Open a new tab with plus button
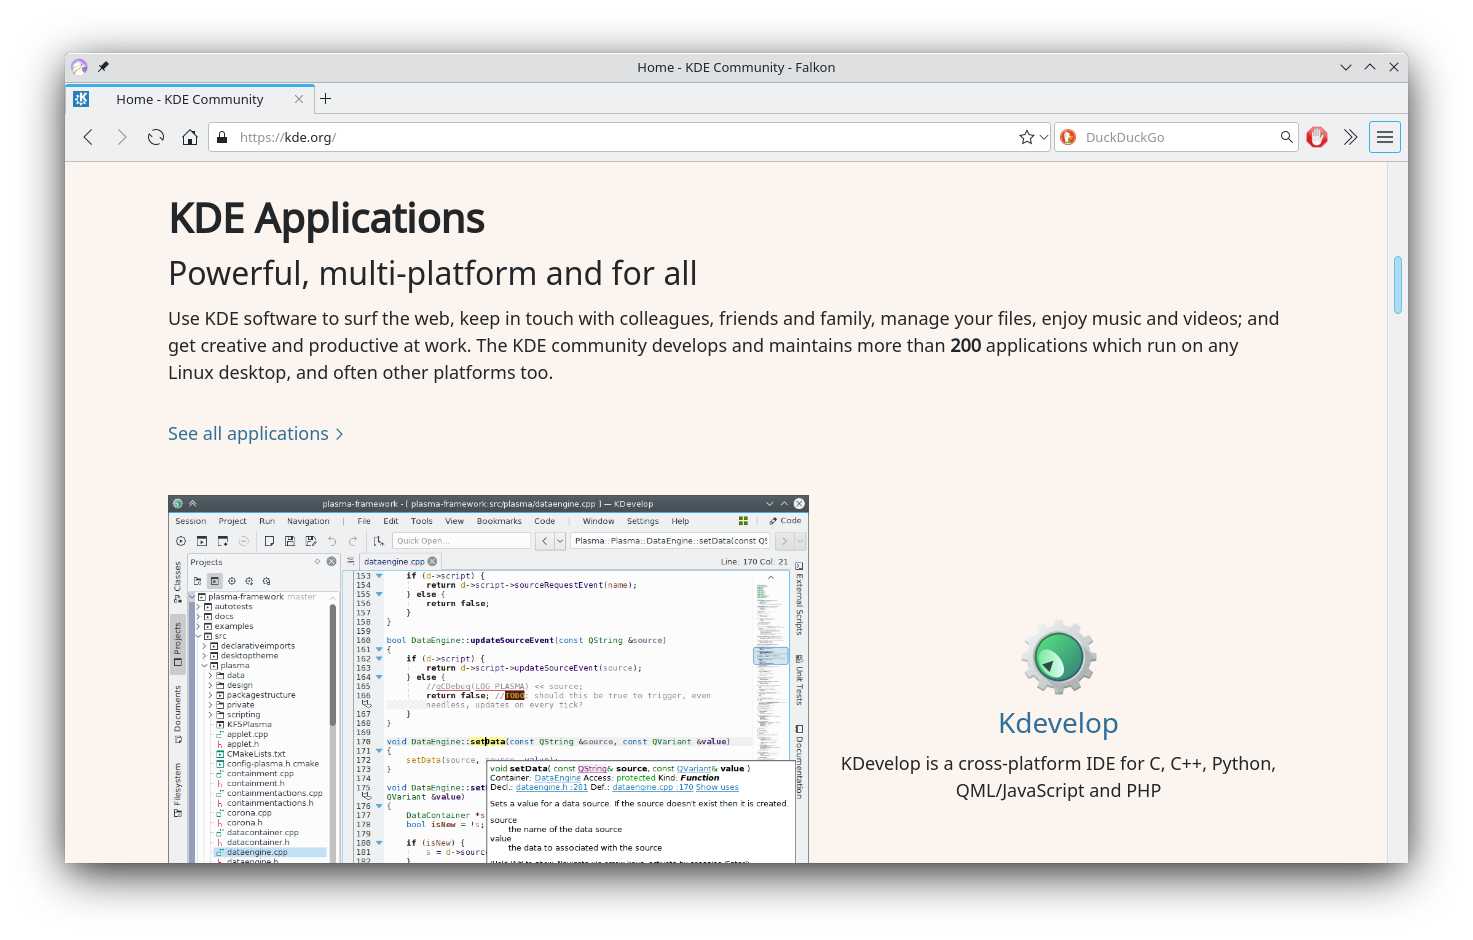 point(326,99)
